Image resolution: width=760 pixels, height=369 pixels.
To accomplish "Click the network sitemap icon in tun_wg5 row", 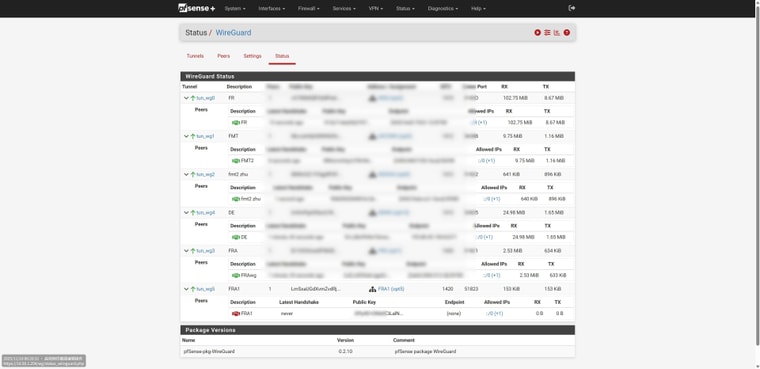I will (372, 289).
